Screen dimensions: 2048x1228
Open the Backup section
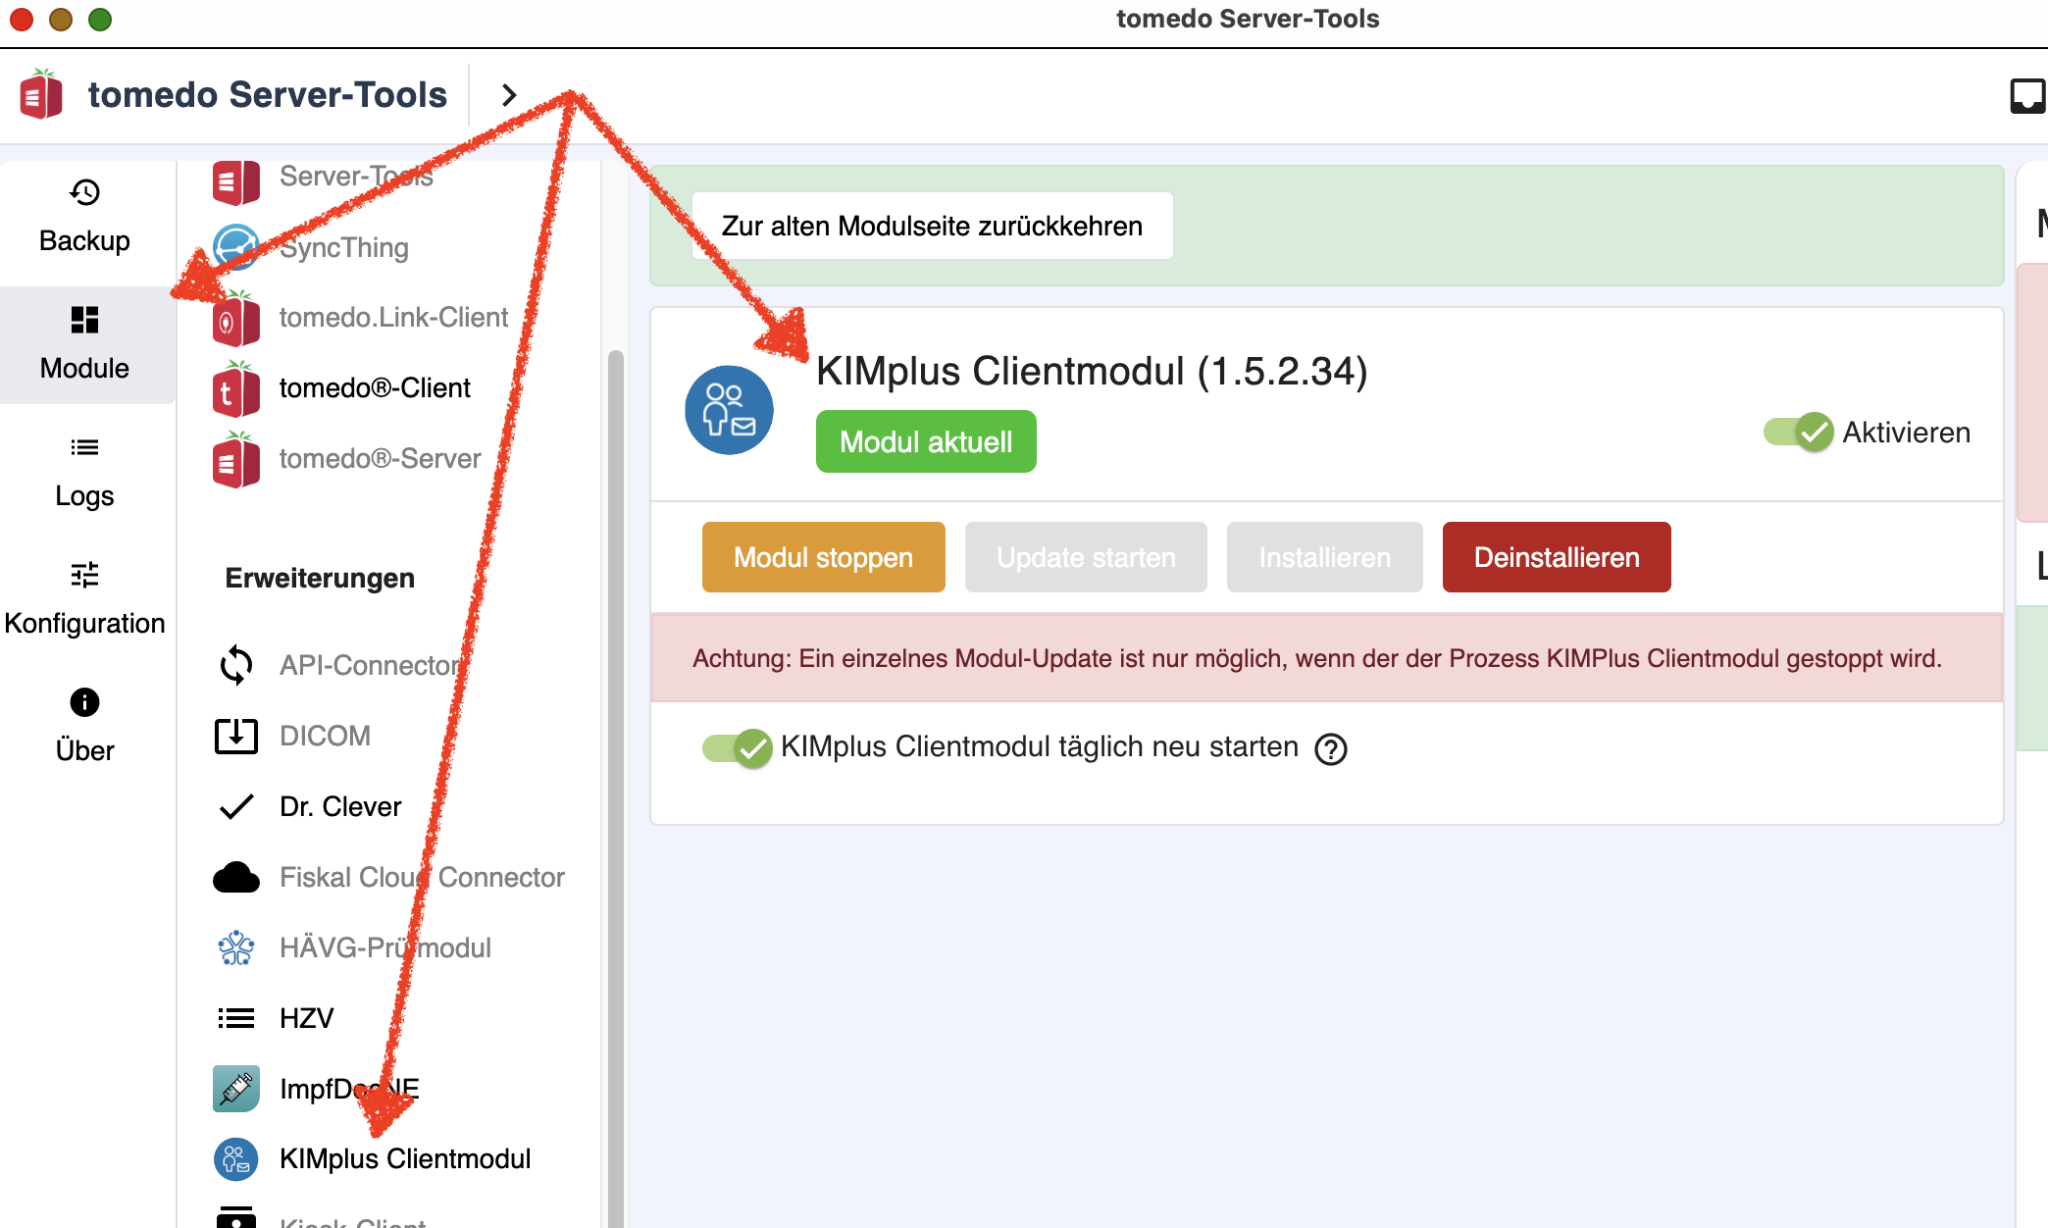pyautogui.click(x=85, y=217)
